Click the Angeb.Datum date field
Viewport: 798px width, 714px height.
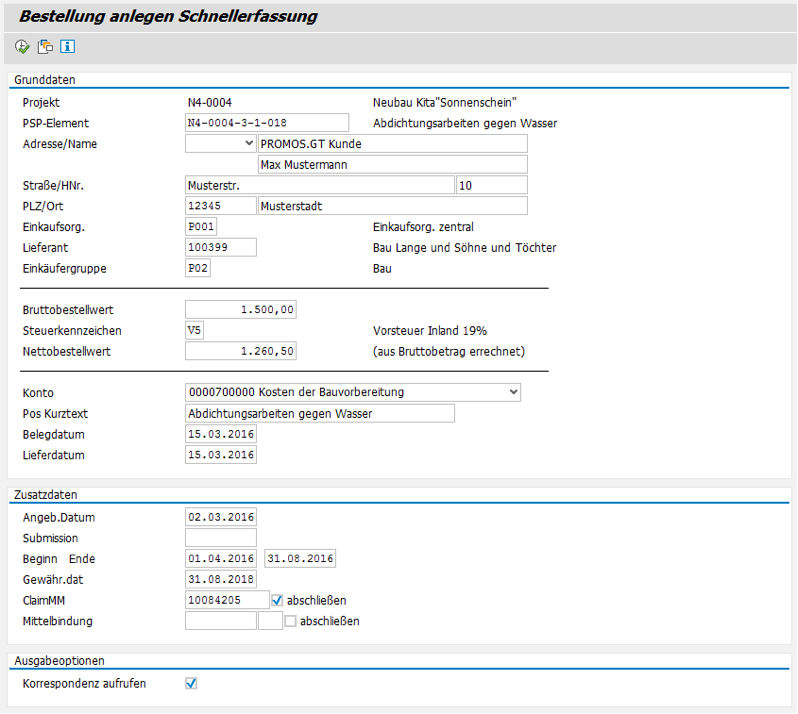point(221,517)
